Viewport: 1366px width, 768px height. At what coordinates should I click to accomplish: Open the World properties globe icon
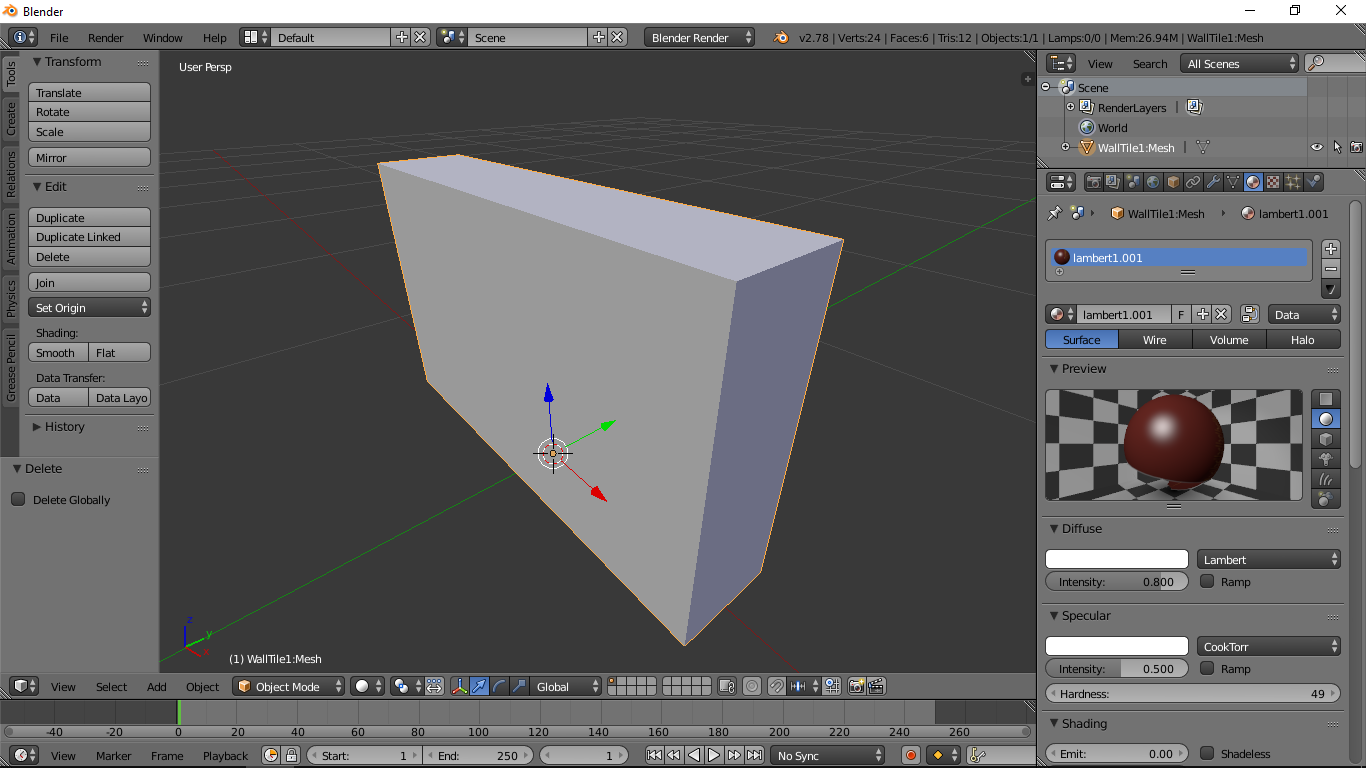(1153, 182)
